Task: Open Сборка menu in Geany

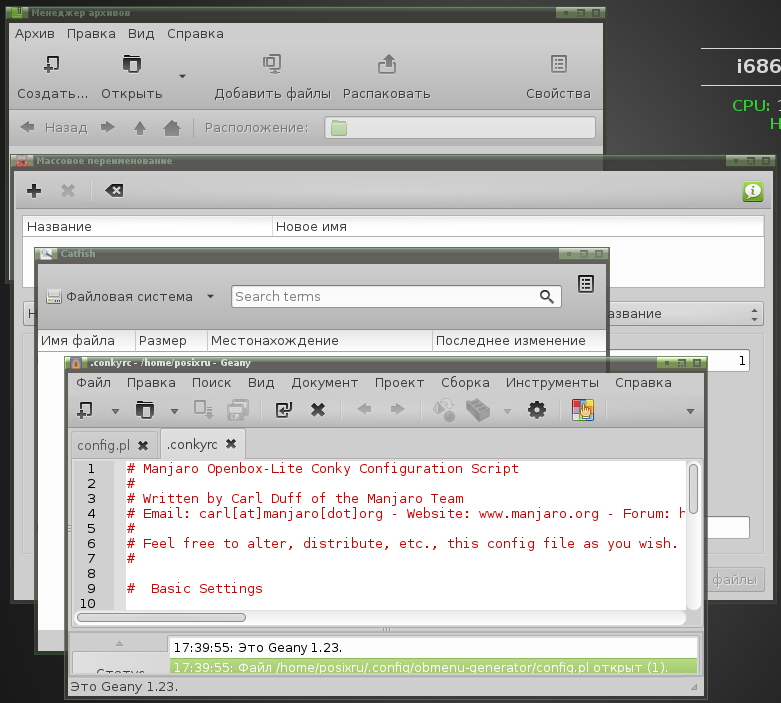Action: 465,383
